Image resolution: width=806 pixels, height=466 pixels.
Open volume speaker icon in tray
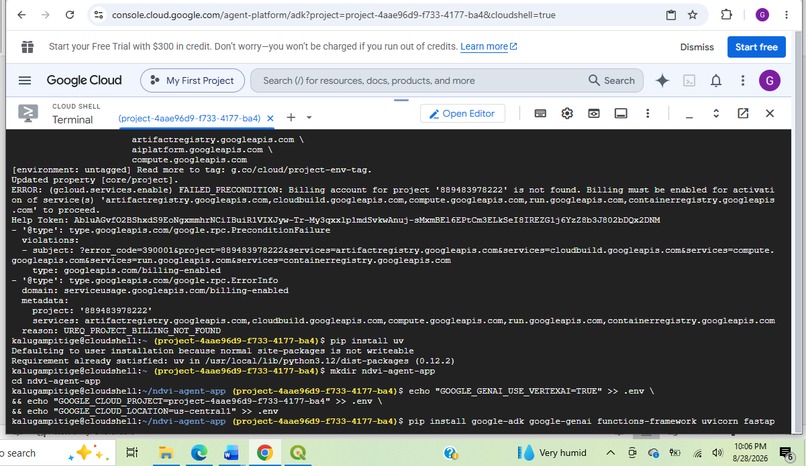coord(718,453)
